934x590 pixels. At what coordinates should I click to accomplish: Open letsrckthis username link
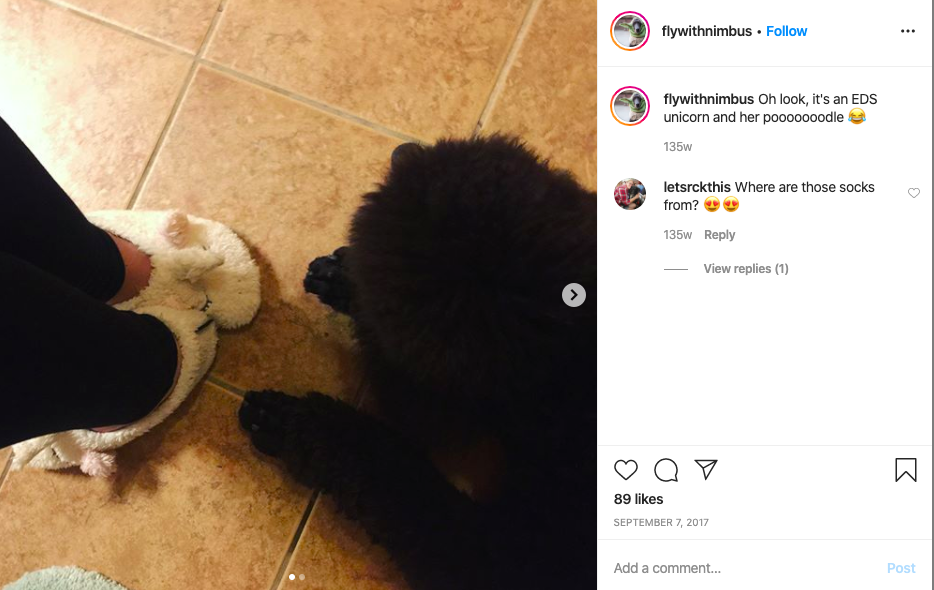[697, 187]
